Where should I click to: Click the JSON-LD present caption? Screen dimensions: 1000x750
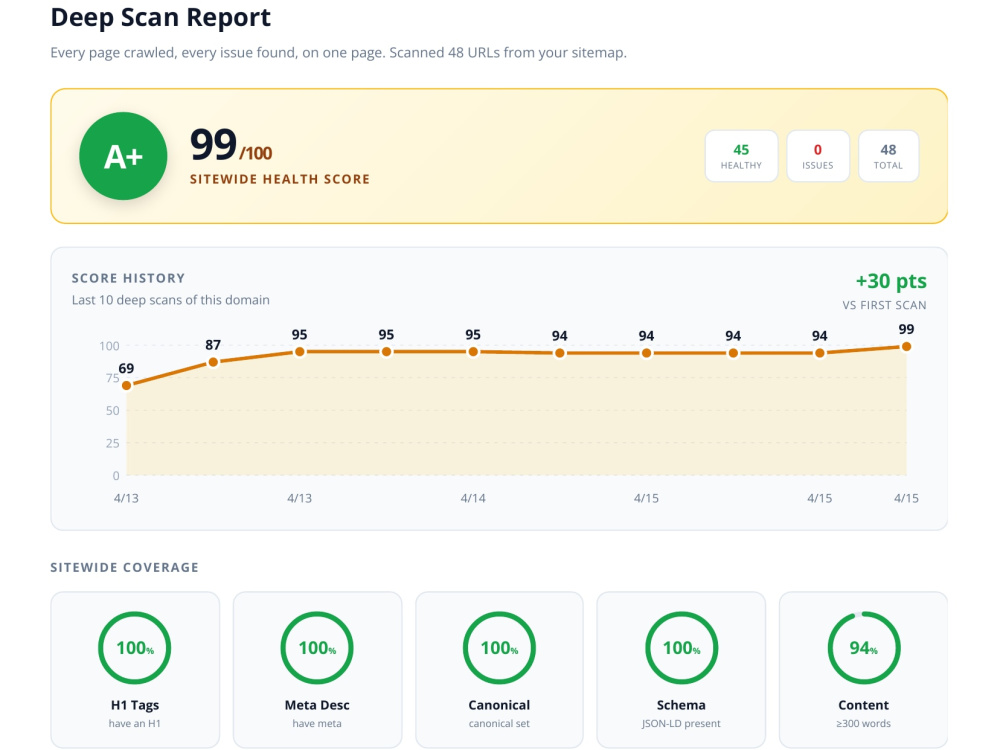(681, 724)
